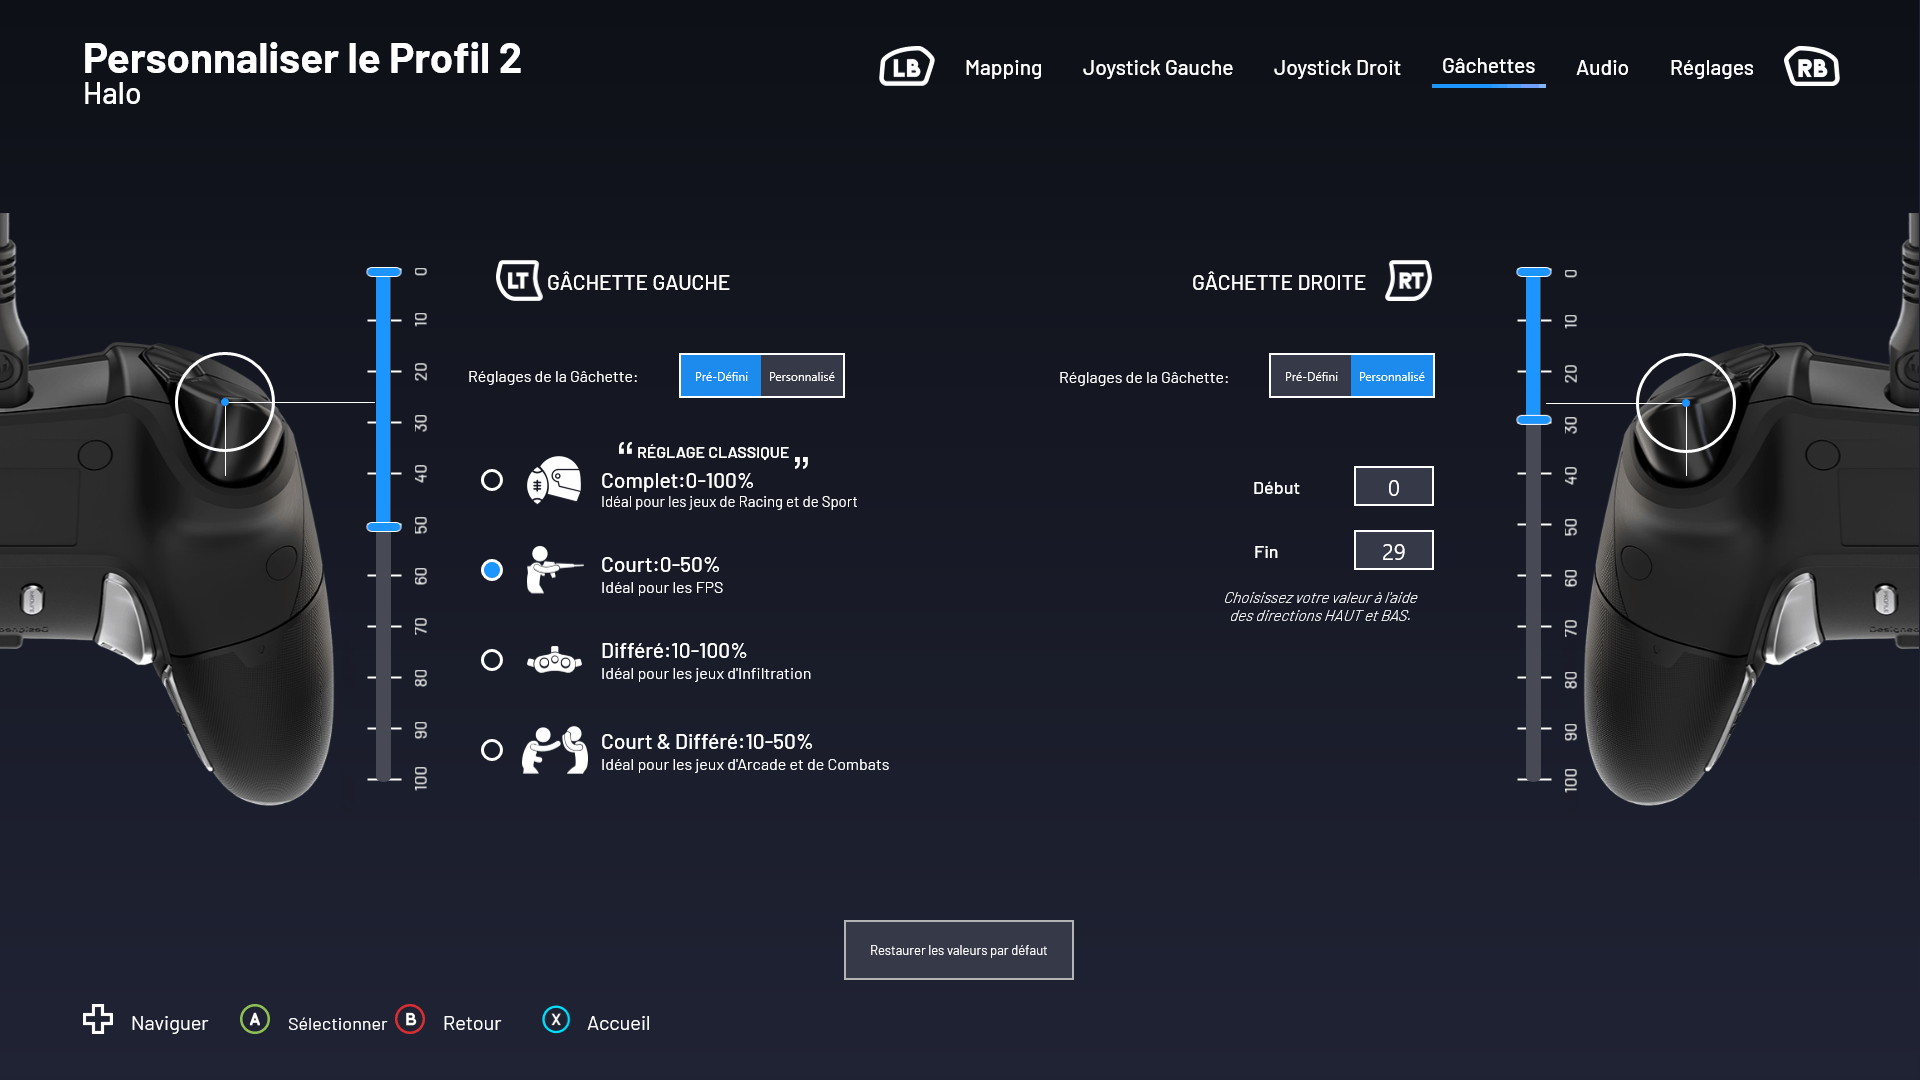Viewport: 1920px width, 1080px height.
Task: Click the RT right trigger icon
Action: (1408, 281)
